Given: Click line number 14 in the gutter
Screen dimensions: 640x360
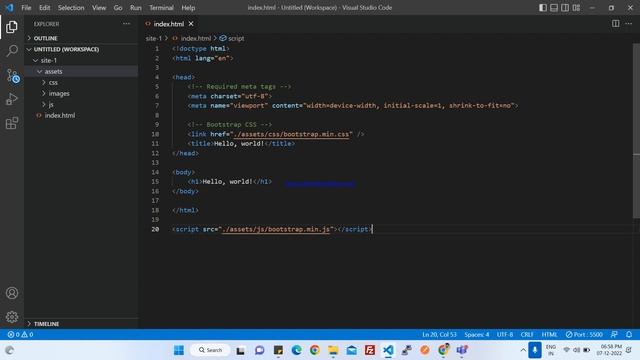Looking at the screenshot, I should tap(155, 172).
